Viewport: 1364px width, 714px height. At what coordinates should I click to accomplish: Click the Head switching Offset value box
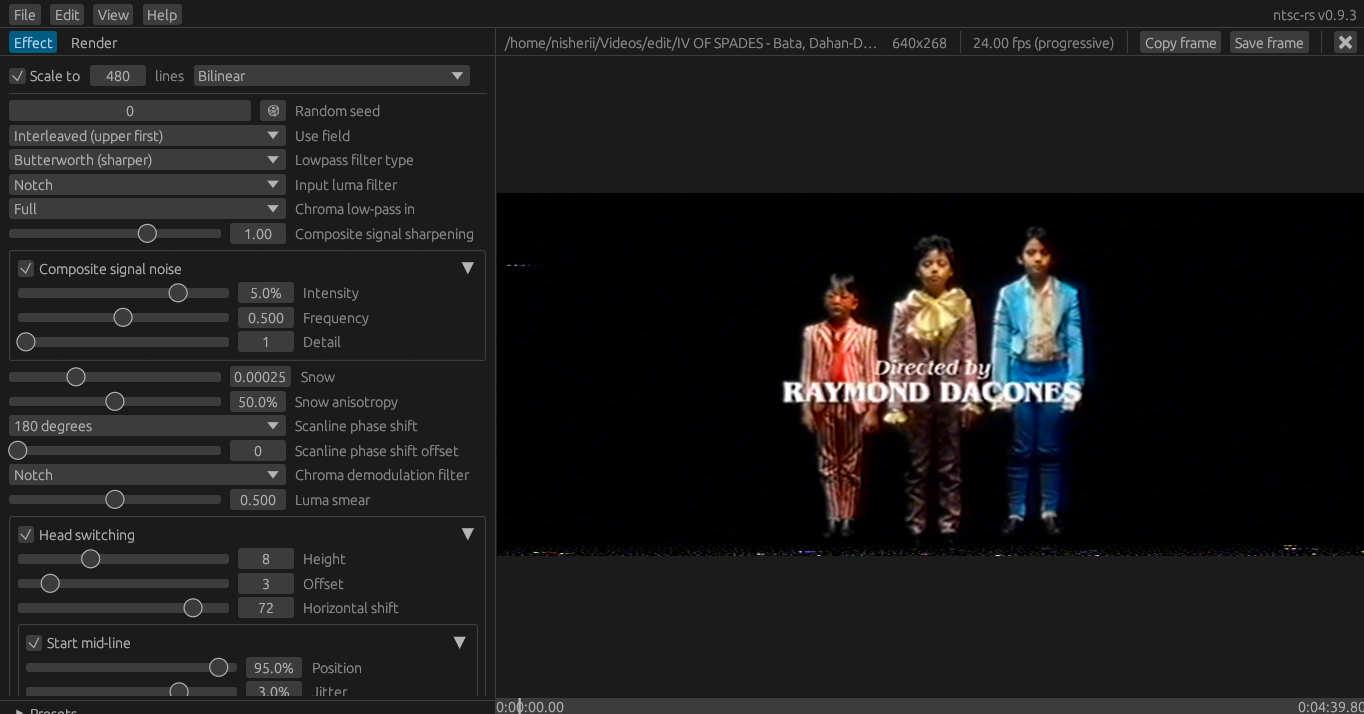266,584
